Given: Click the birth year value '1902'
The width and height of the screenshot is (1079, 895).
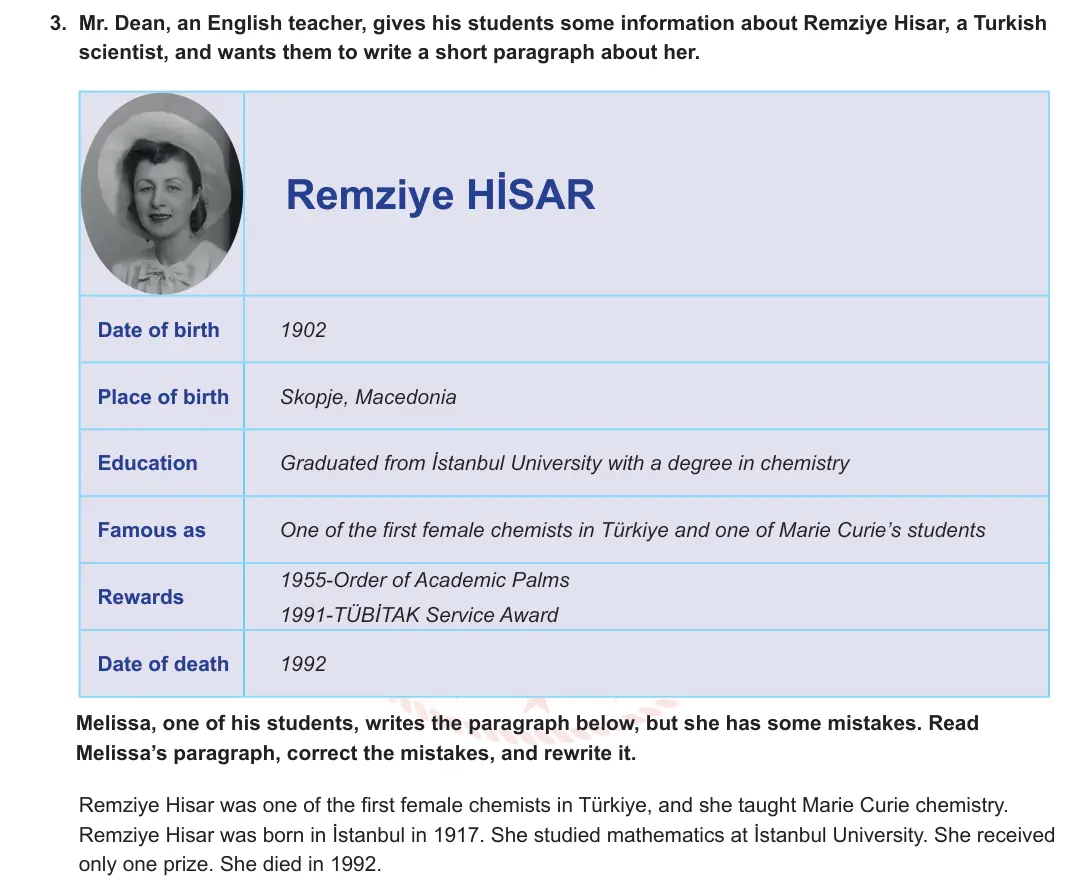Looking at the screenshot, I should tap(303, 330).
